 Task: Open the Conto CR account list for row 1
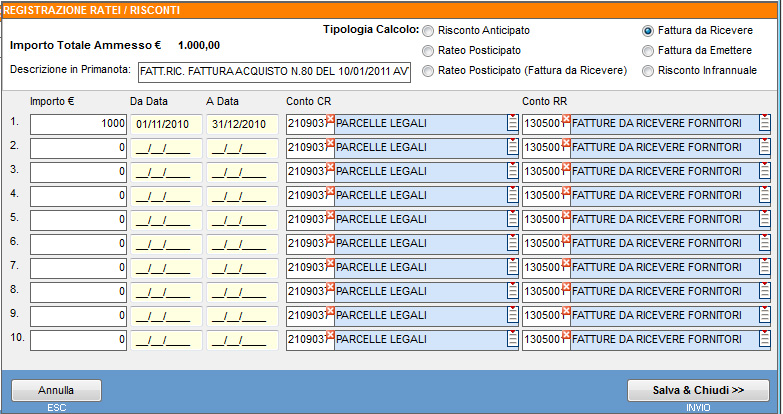[512, 124]
